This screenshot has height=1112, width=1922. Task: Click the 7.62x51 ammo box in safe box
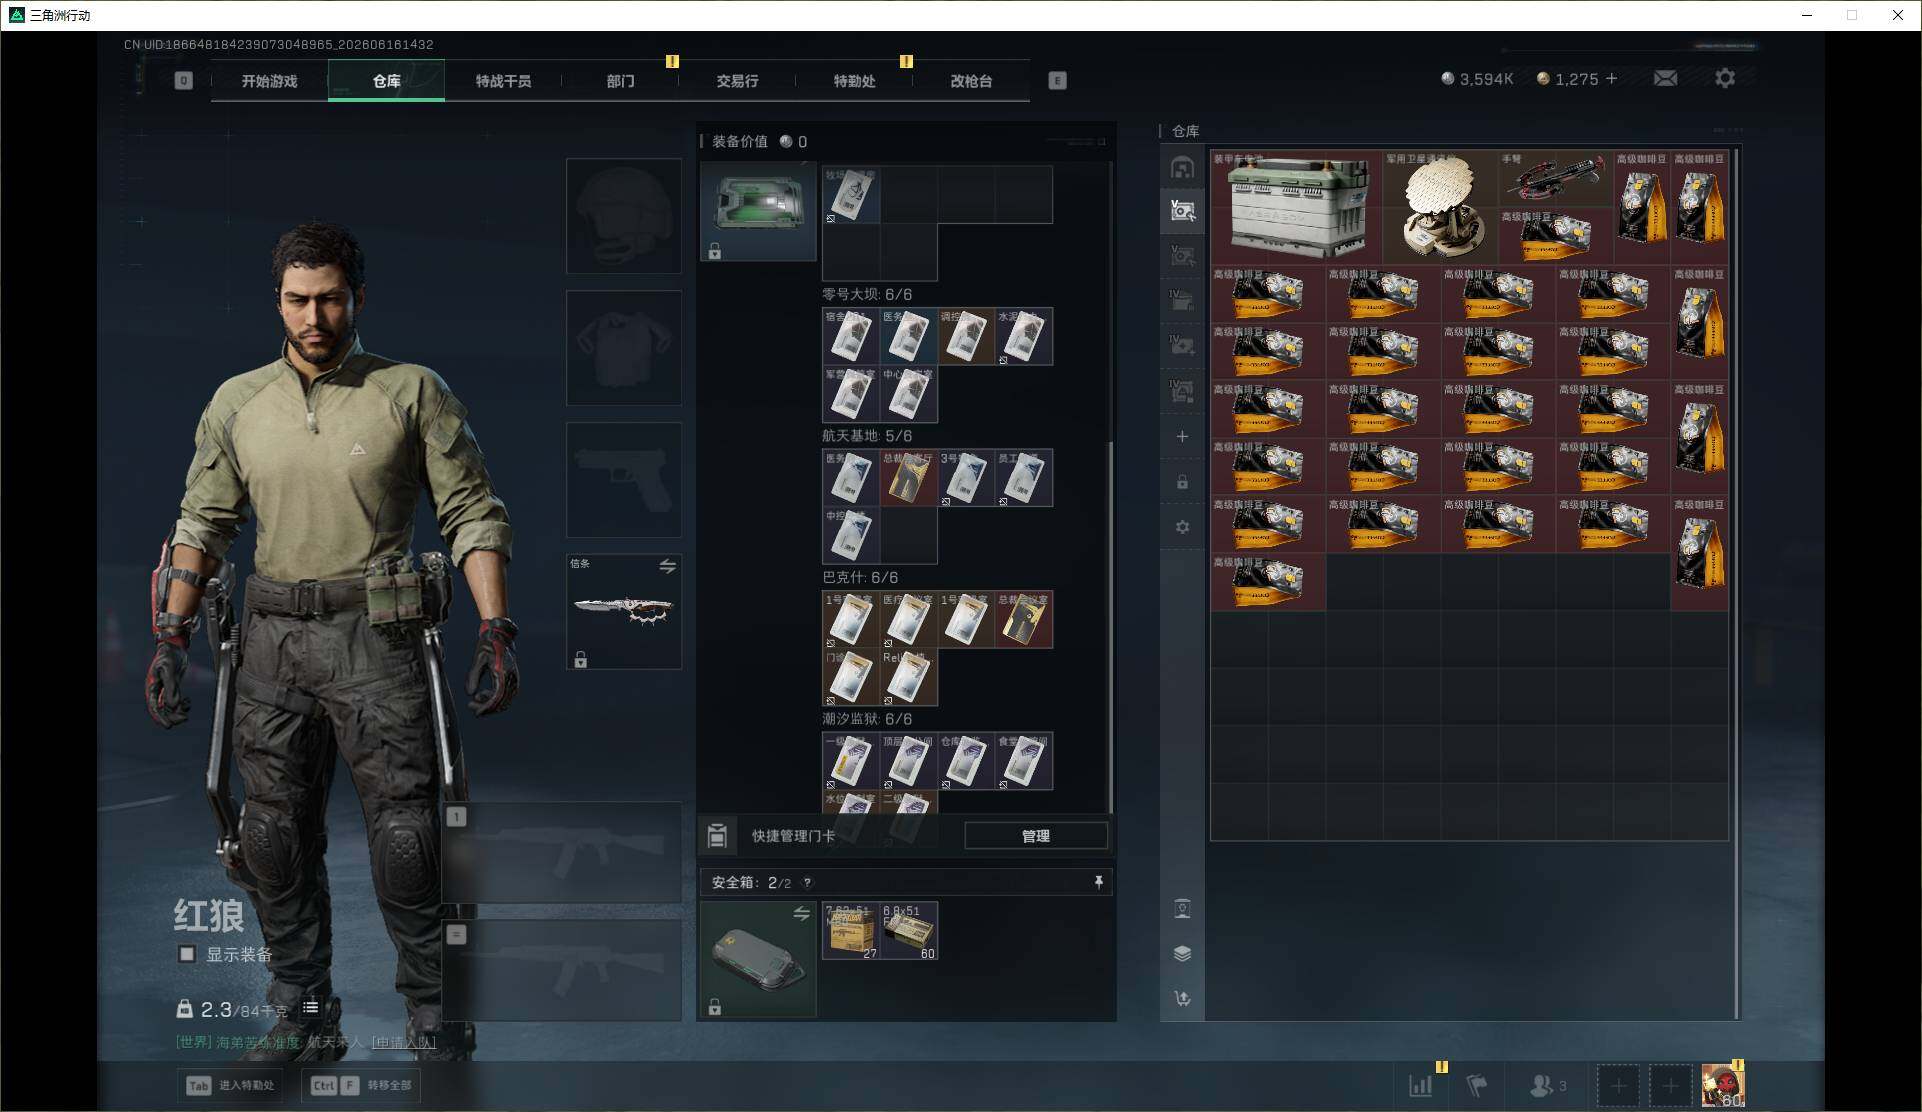coord(851,931)
